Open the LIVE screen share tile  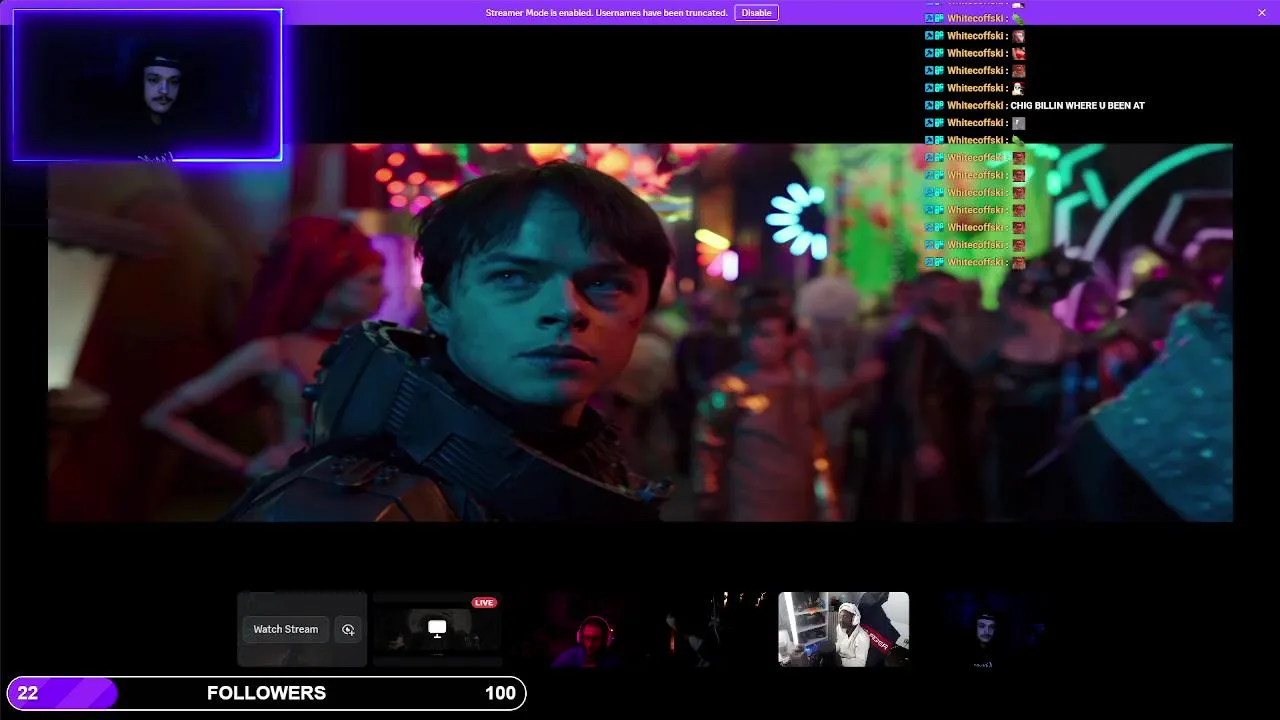[x=437, y=629]
